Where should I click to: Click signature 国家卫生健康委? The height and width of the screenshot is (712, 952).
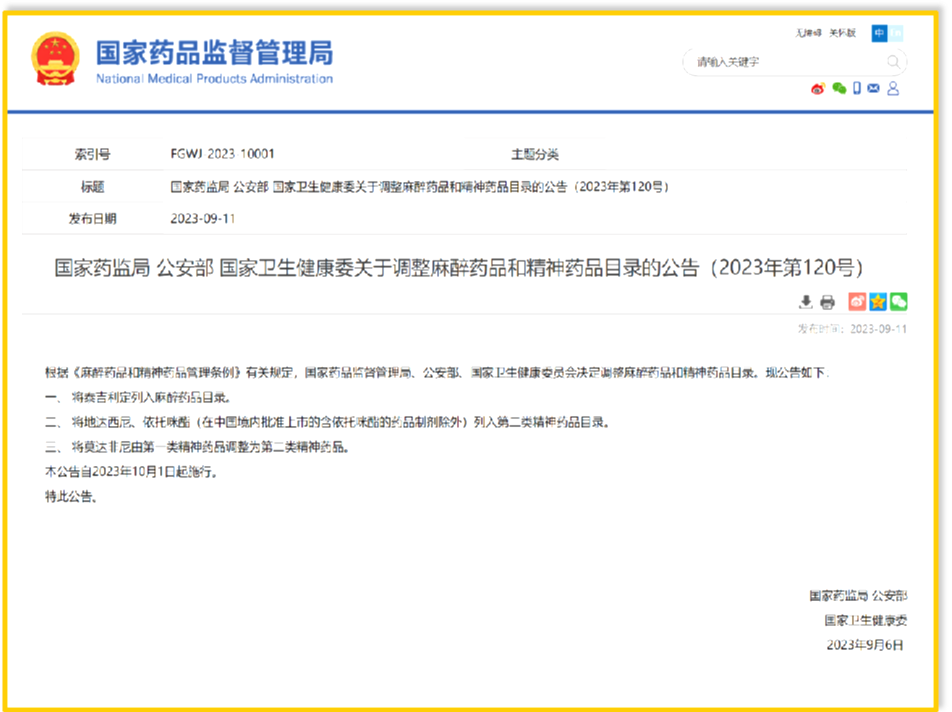point(865,620)
